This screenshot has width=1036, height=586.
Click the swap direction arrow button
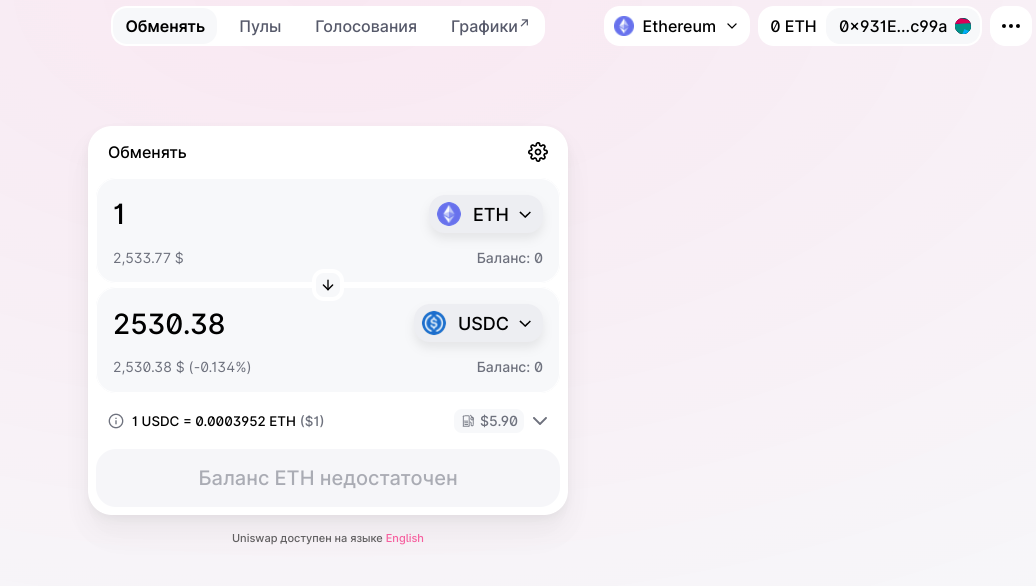[x=328, y=285]
